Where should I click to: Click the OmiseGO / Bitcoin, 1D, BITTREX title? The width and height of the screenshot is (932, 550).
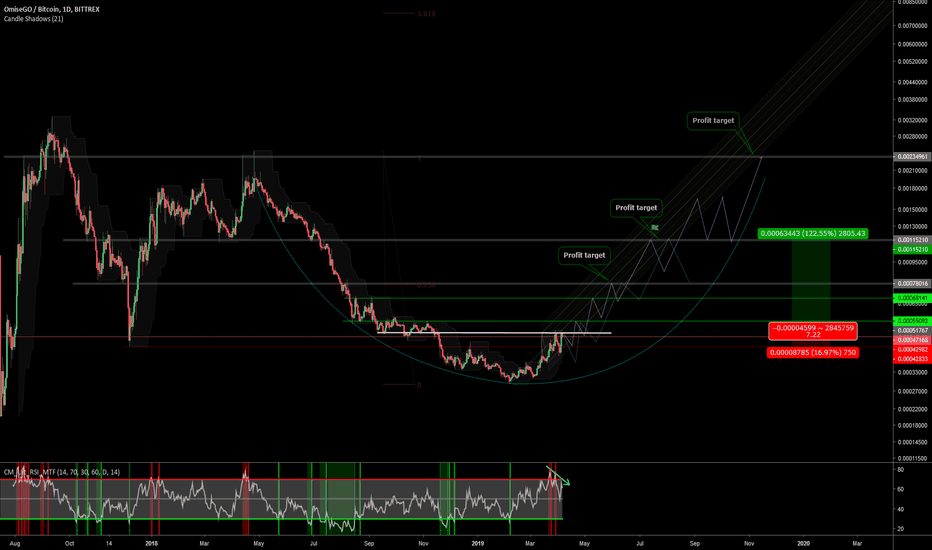tap(52, 10)
